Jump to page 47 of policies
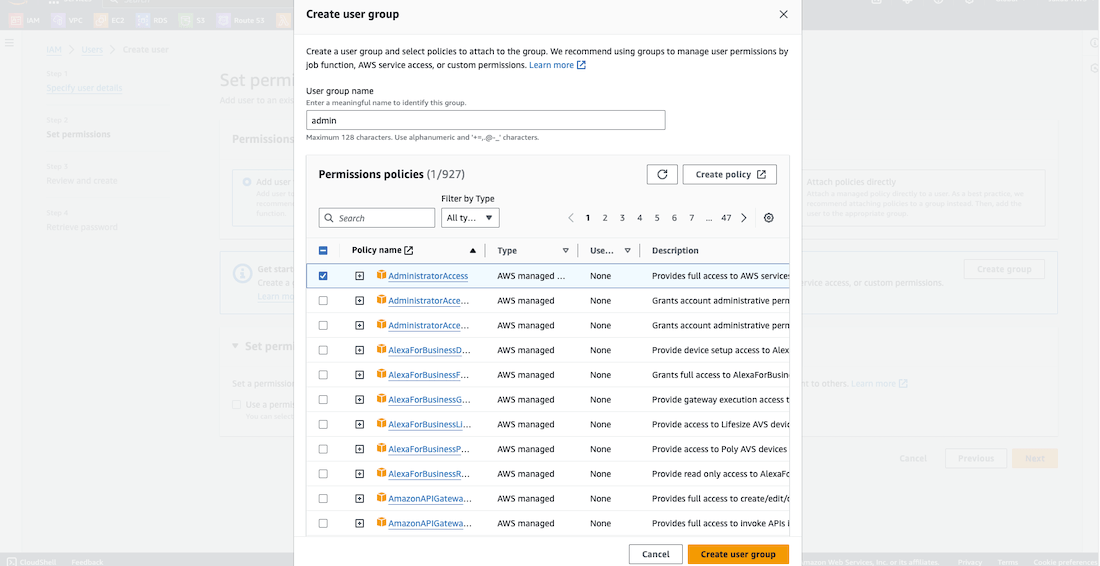 coord(726,218)
